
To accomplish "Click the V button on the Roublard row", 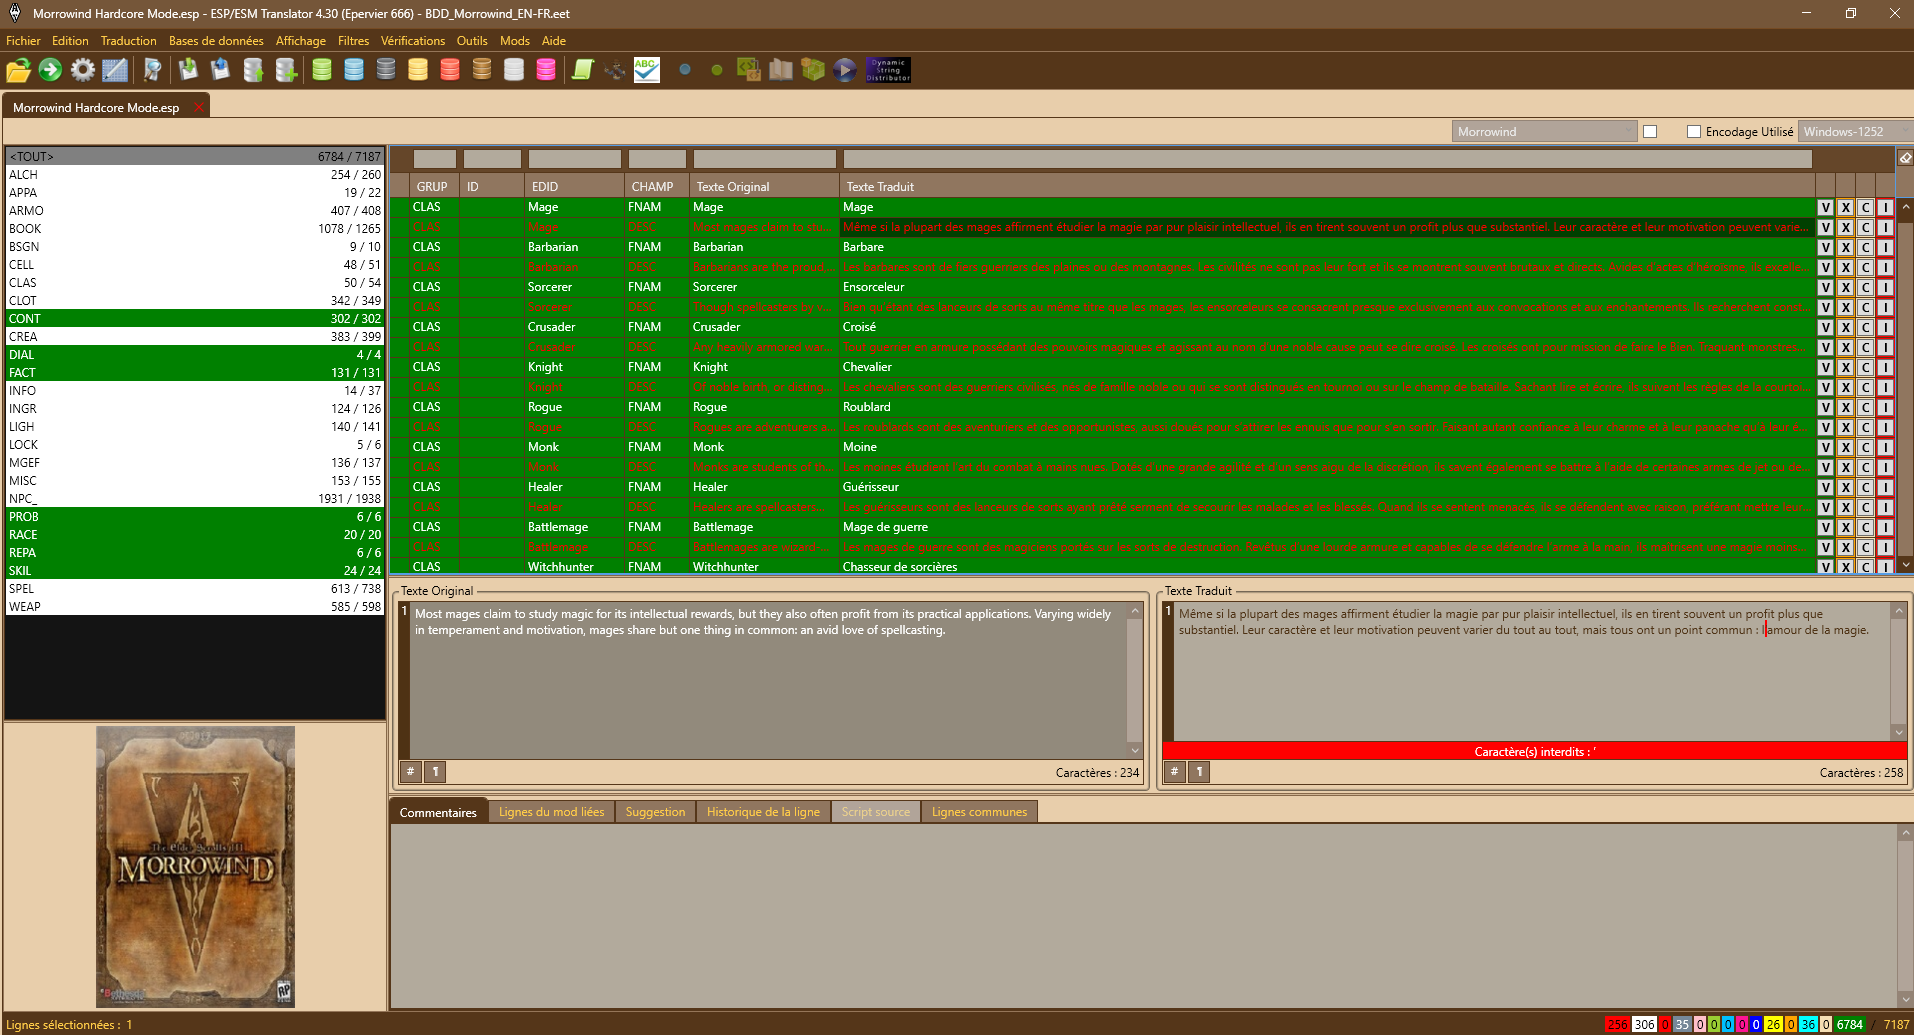I will coord(1825,407).
